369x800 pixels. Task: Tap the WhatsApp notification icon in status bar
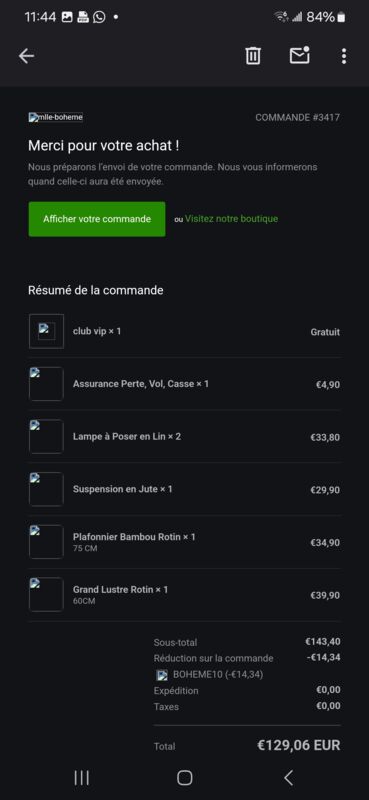point(99,17)
